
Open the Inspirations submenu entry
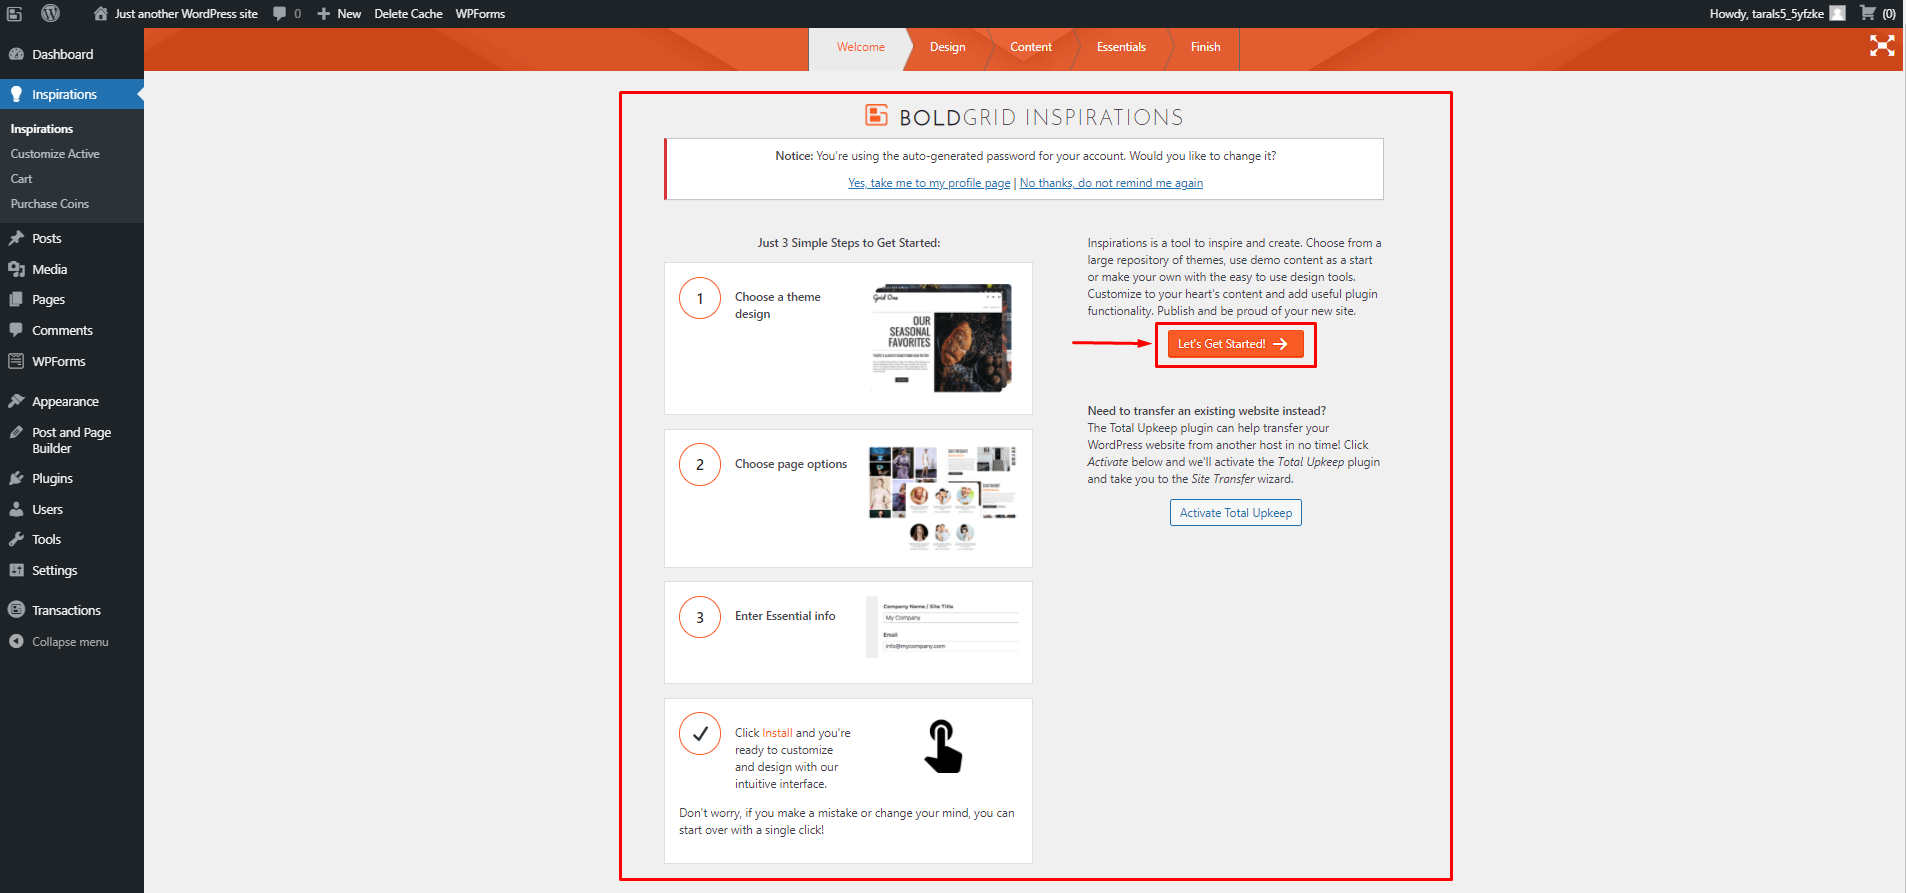pos(41,129)
